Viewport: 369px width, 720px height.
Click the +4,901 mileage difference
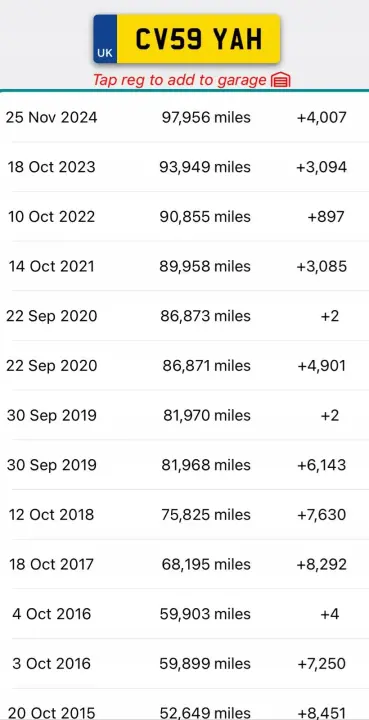(x=322, y=366)
